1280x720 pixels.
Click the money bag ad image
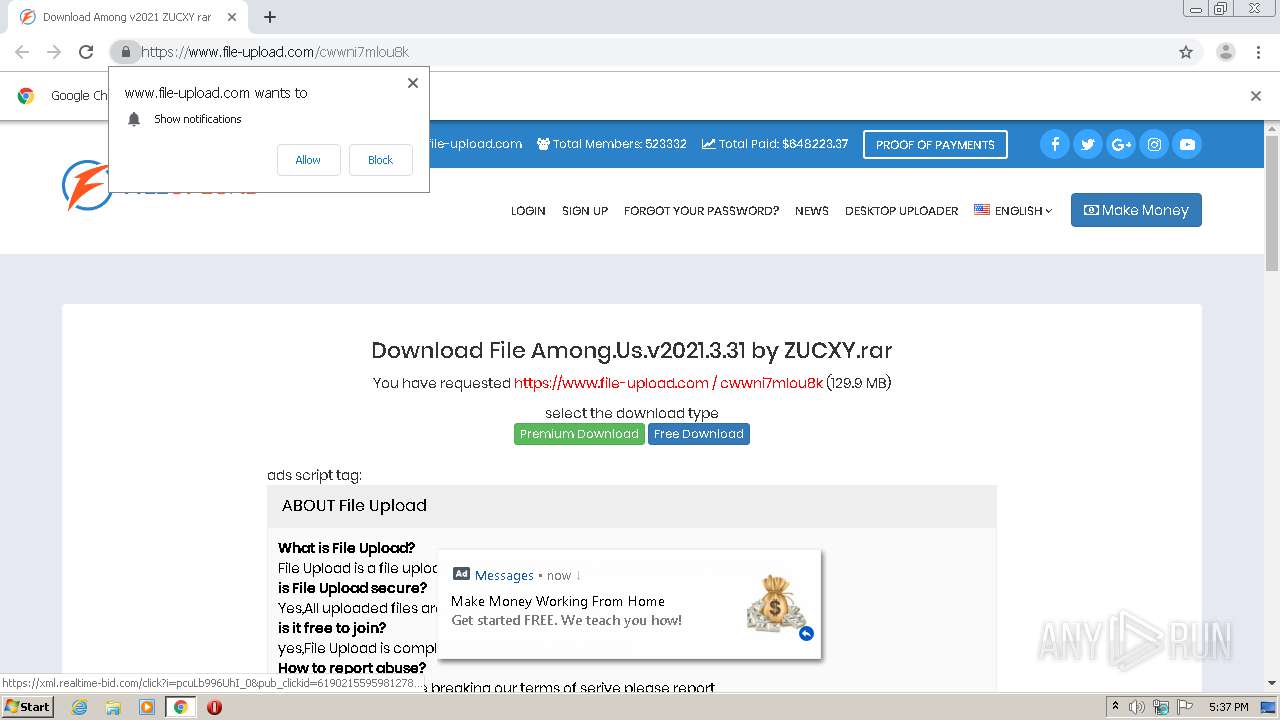[776, 603]
